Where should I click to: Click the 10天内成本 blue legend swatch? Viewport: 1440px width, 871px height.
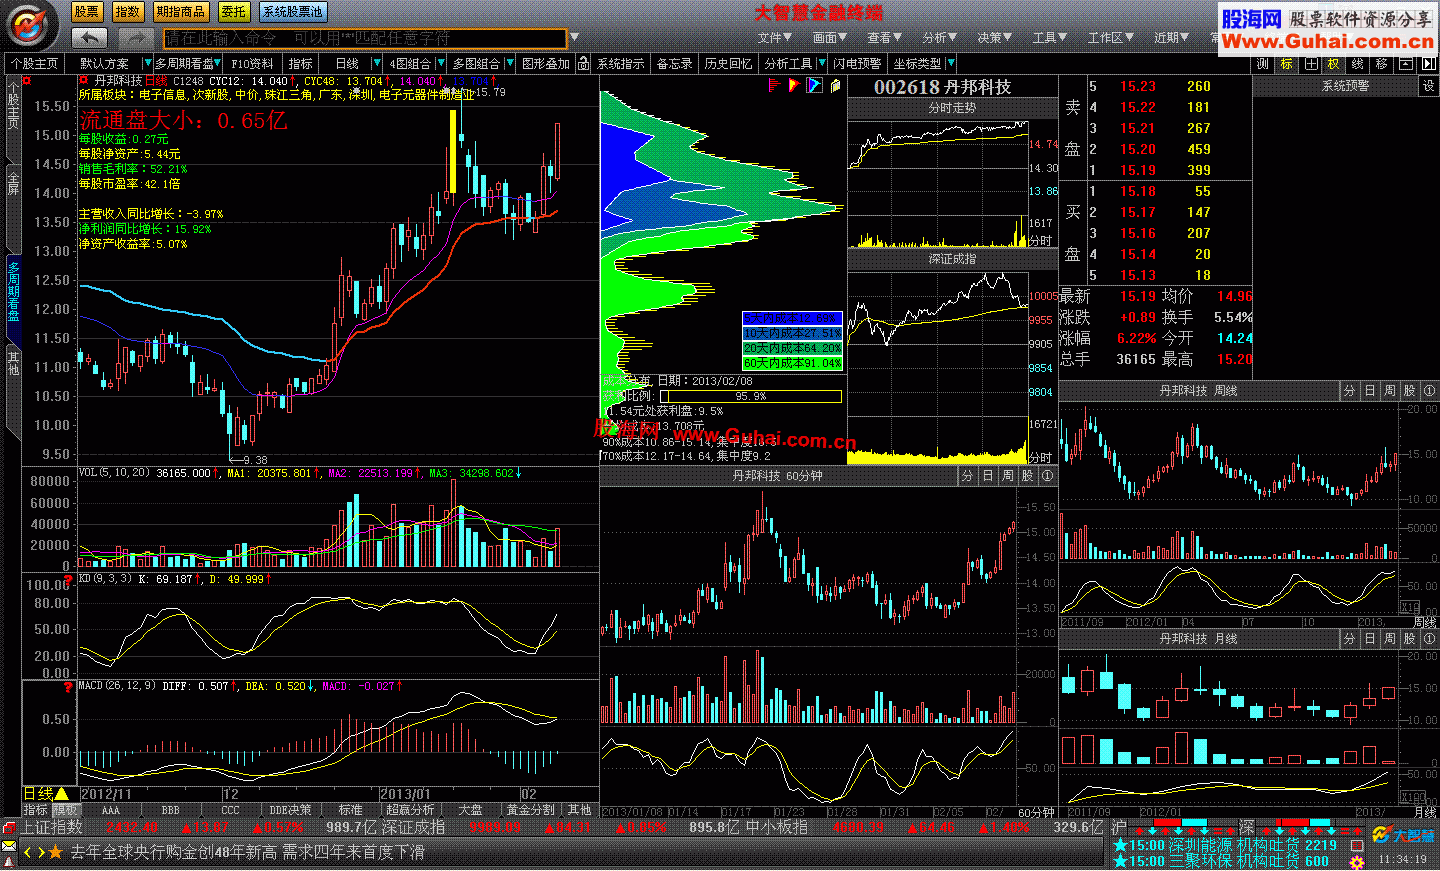click(793, 333)
